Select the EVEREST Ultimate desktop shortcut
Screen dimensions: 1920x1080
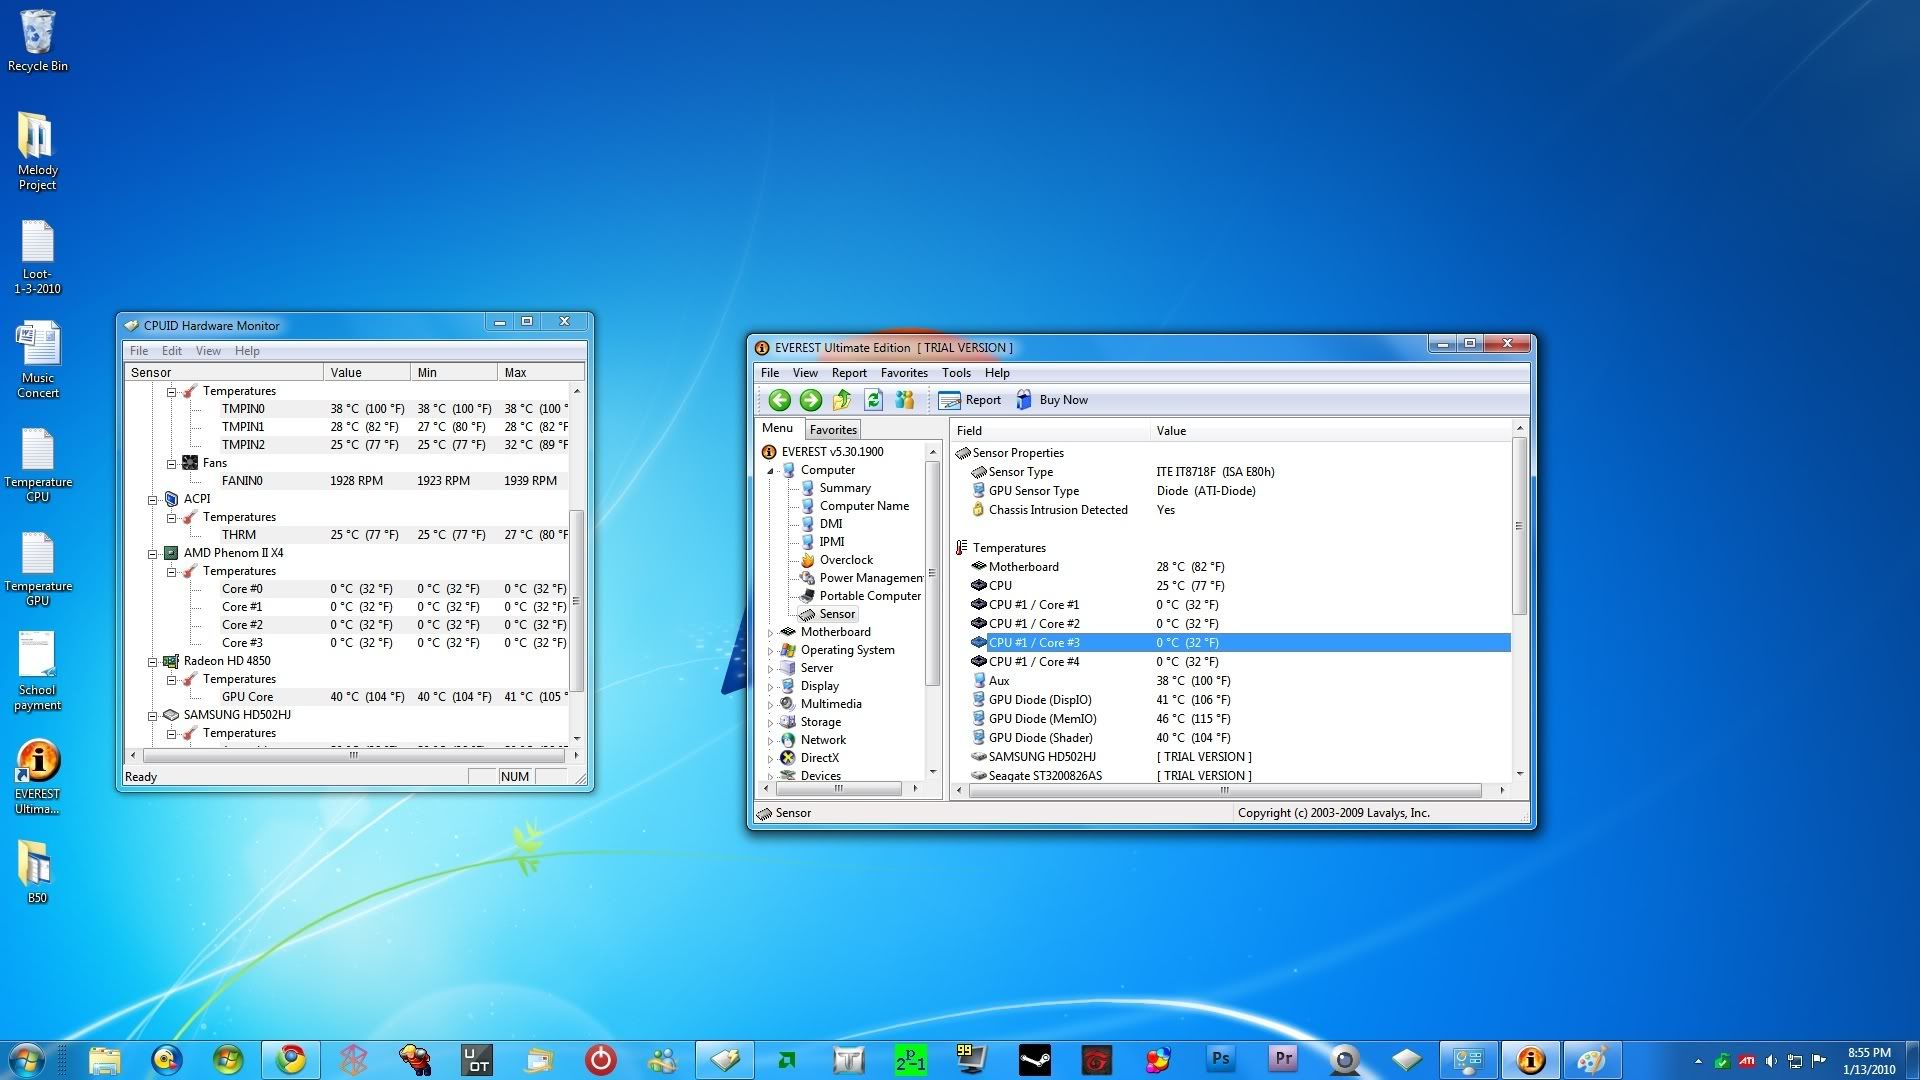click(38, 777)
